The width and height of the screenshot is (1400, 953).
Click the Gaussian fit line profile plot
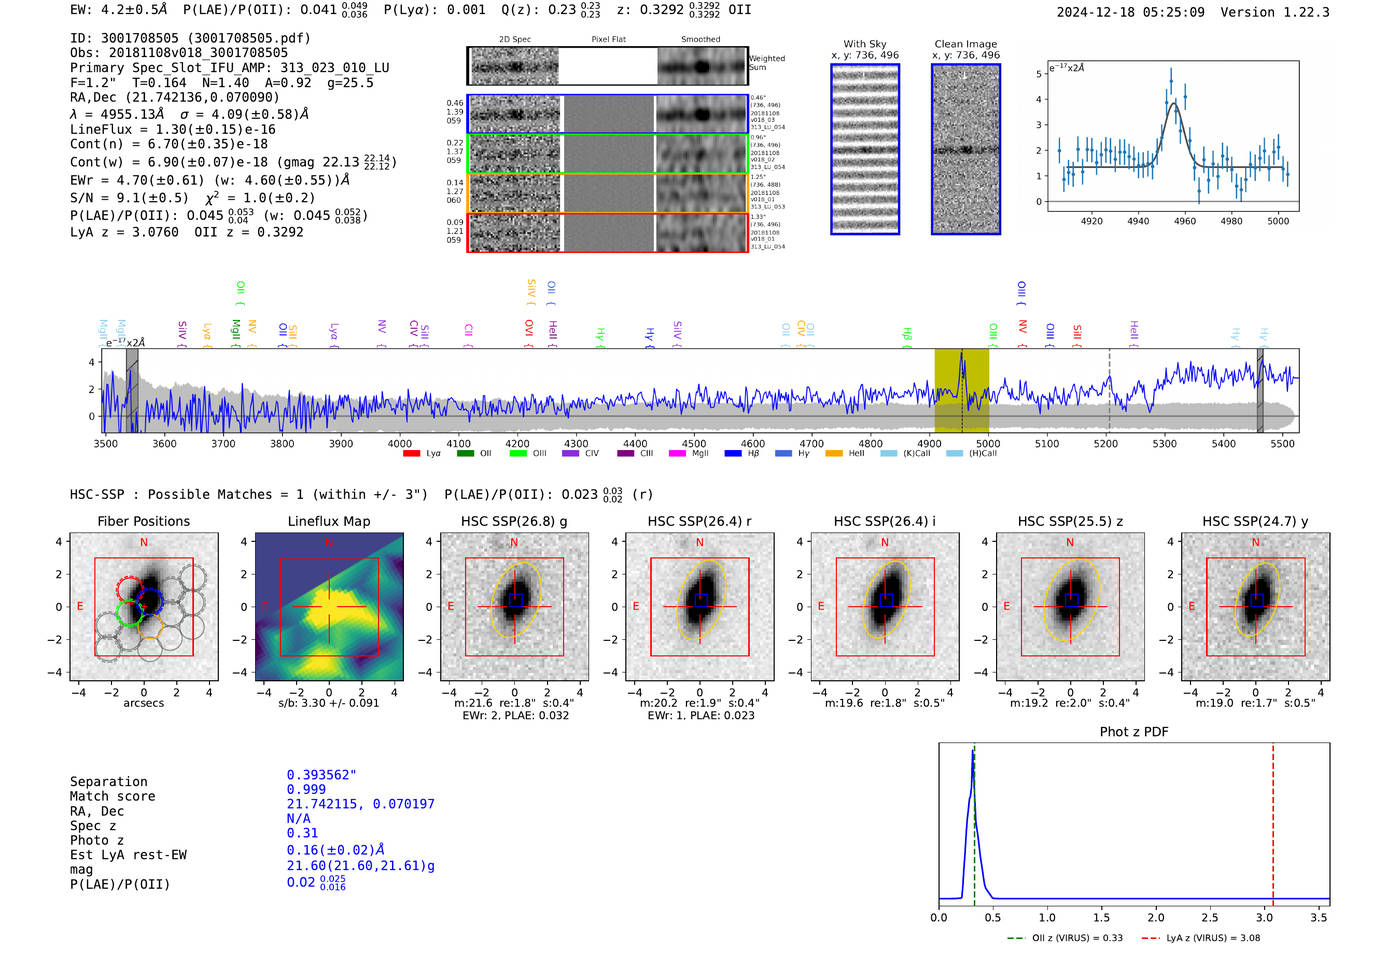click(1172, 136)
